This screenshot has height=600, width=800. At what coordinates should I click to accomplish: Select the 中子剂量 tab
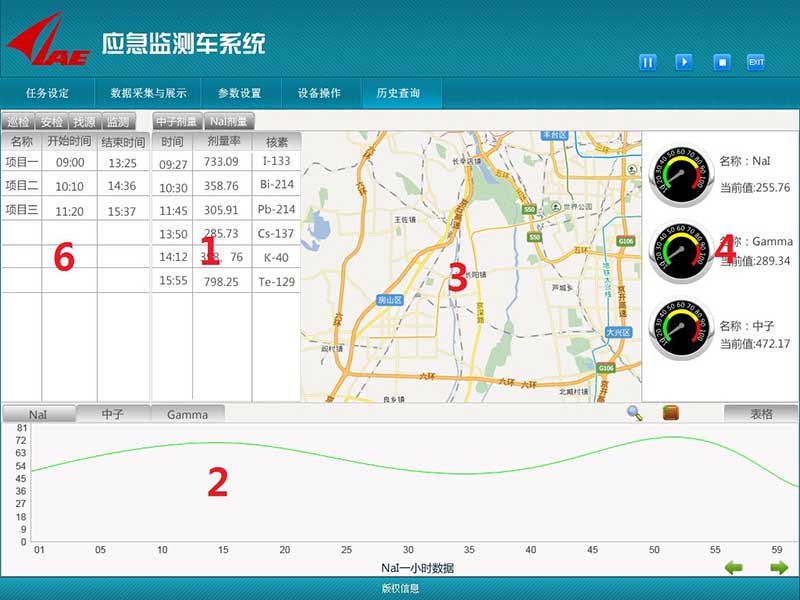pyautogui.click(x=177, y=121)
